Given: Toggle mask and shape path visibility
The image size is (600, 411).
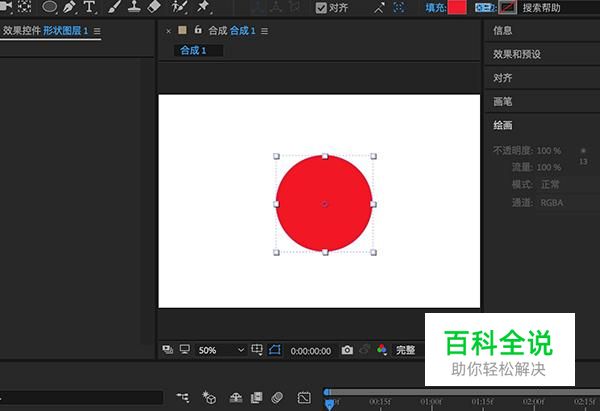Looking at the screenshot, I should click(x=275, y=349).
